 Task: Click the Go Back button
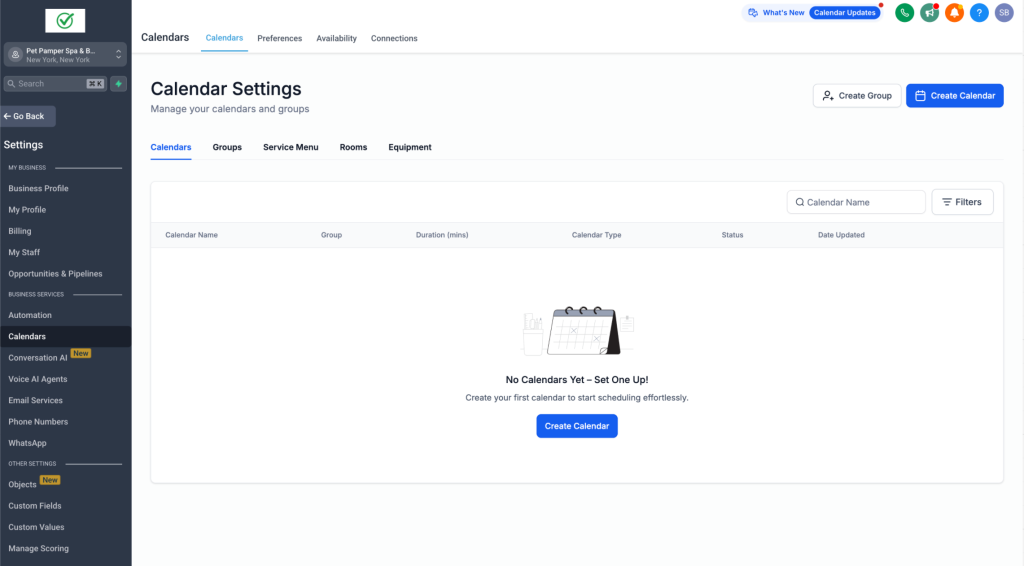tap(27, 116)
